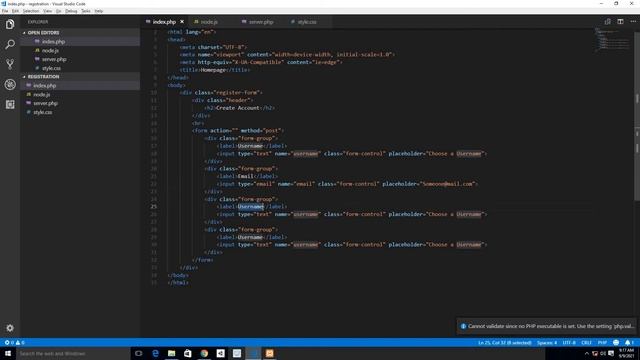
Task: Launch Microsoft Edge from the taskbar
Action: click(x=155, y=353)
